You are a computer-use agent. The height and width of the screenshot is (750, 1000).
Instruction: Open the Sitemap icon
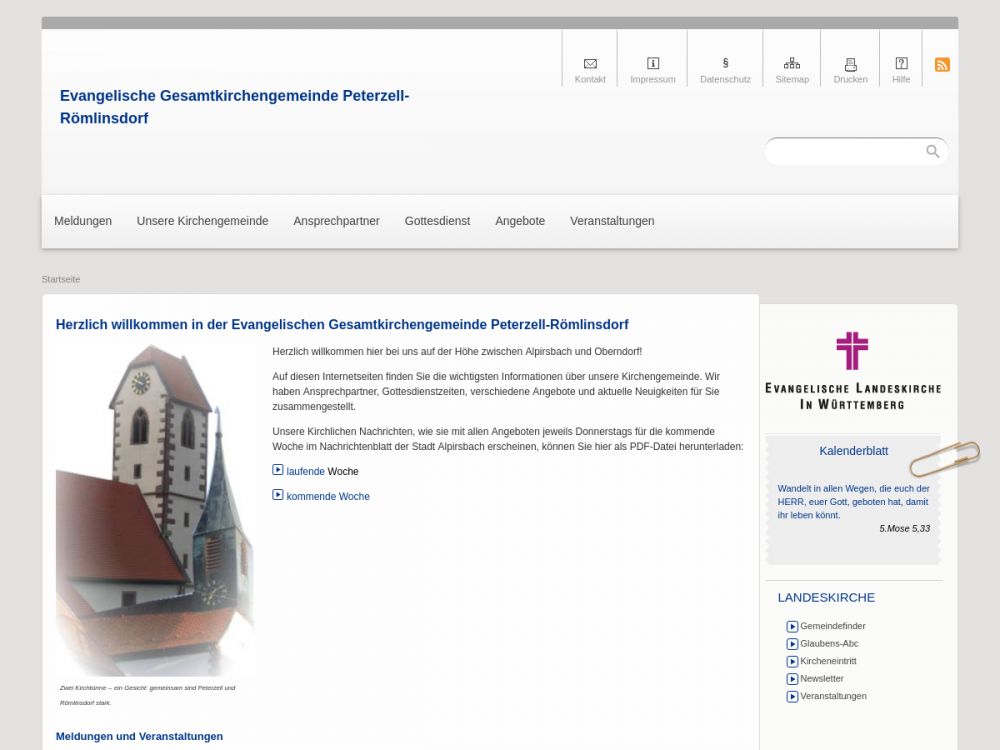tap(792, 64)
